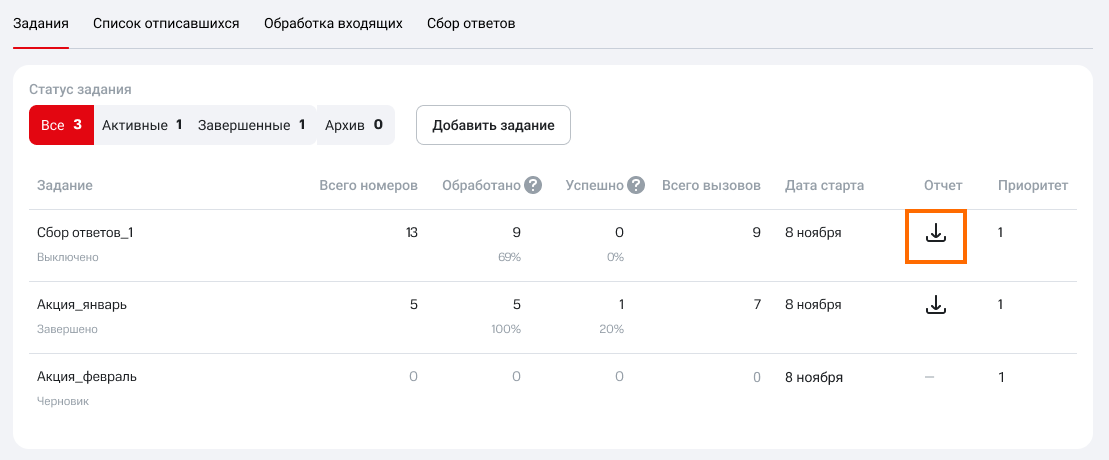The image size is (1109, 460).
Task: Download report for Сбор ответов_1
Action: (x=935, y=234)
